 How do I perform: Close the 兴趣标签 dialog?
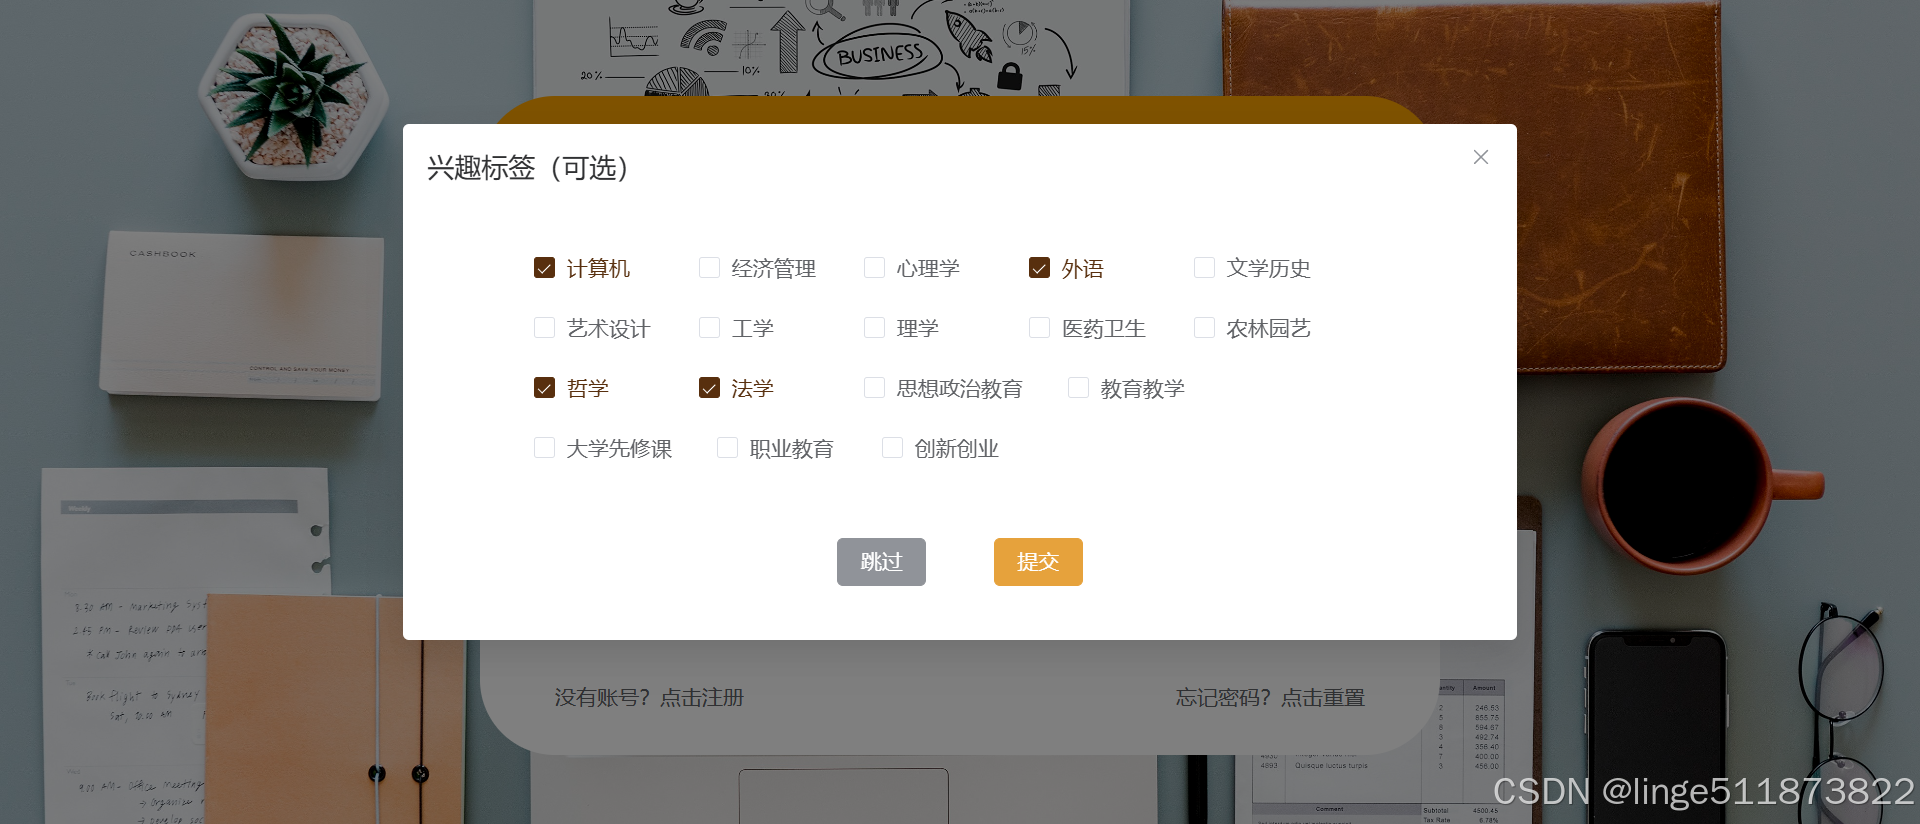[x=1481, y=157]
